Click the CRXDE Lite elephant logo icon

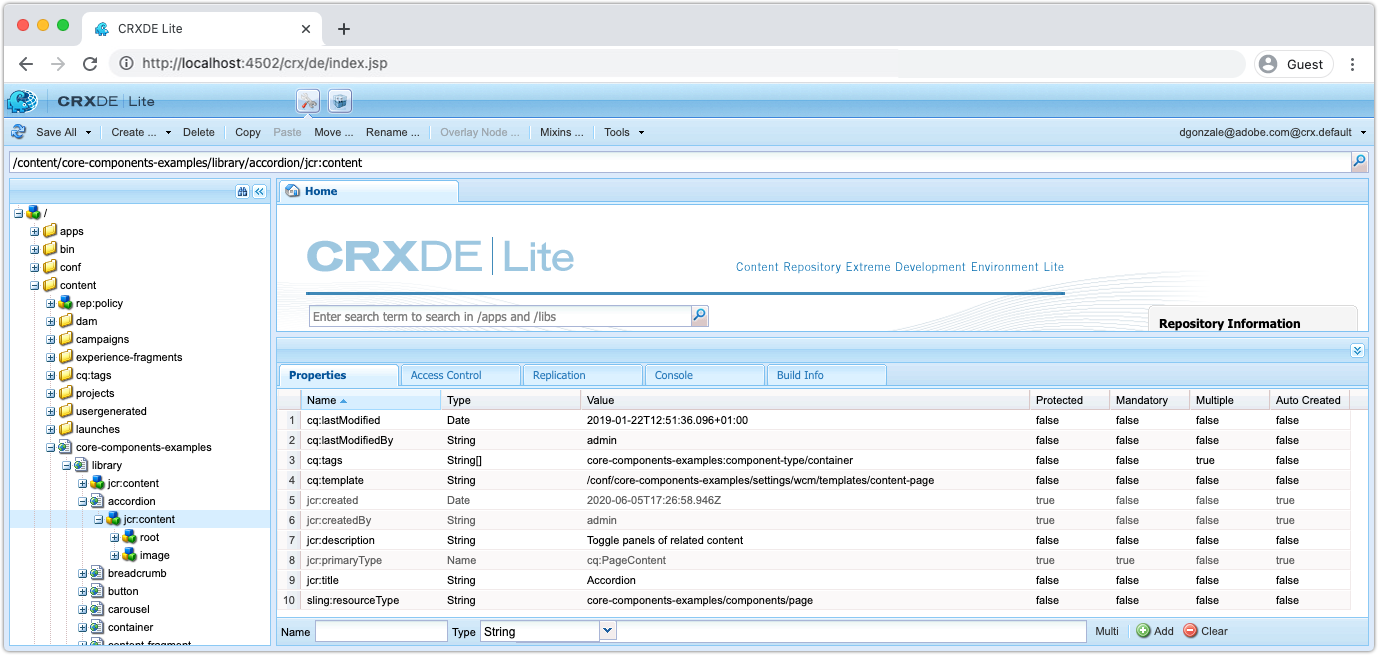(x=21, y=101)
